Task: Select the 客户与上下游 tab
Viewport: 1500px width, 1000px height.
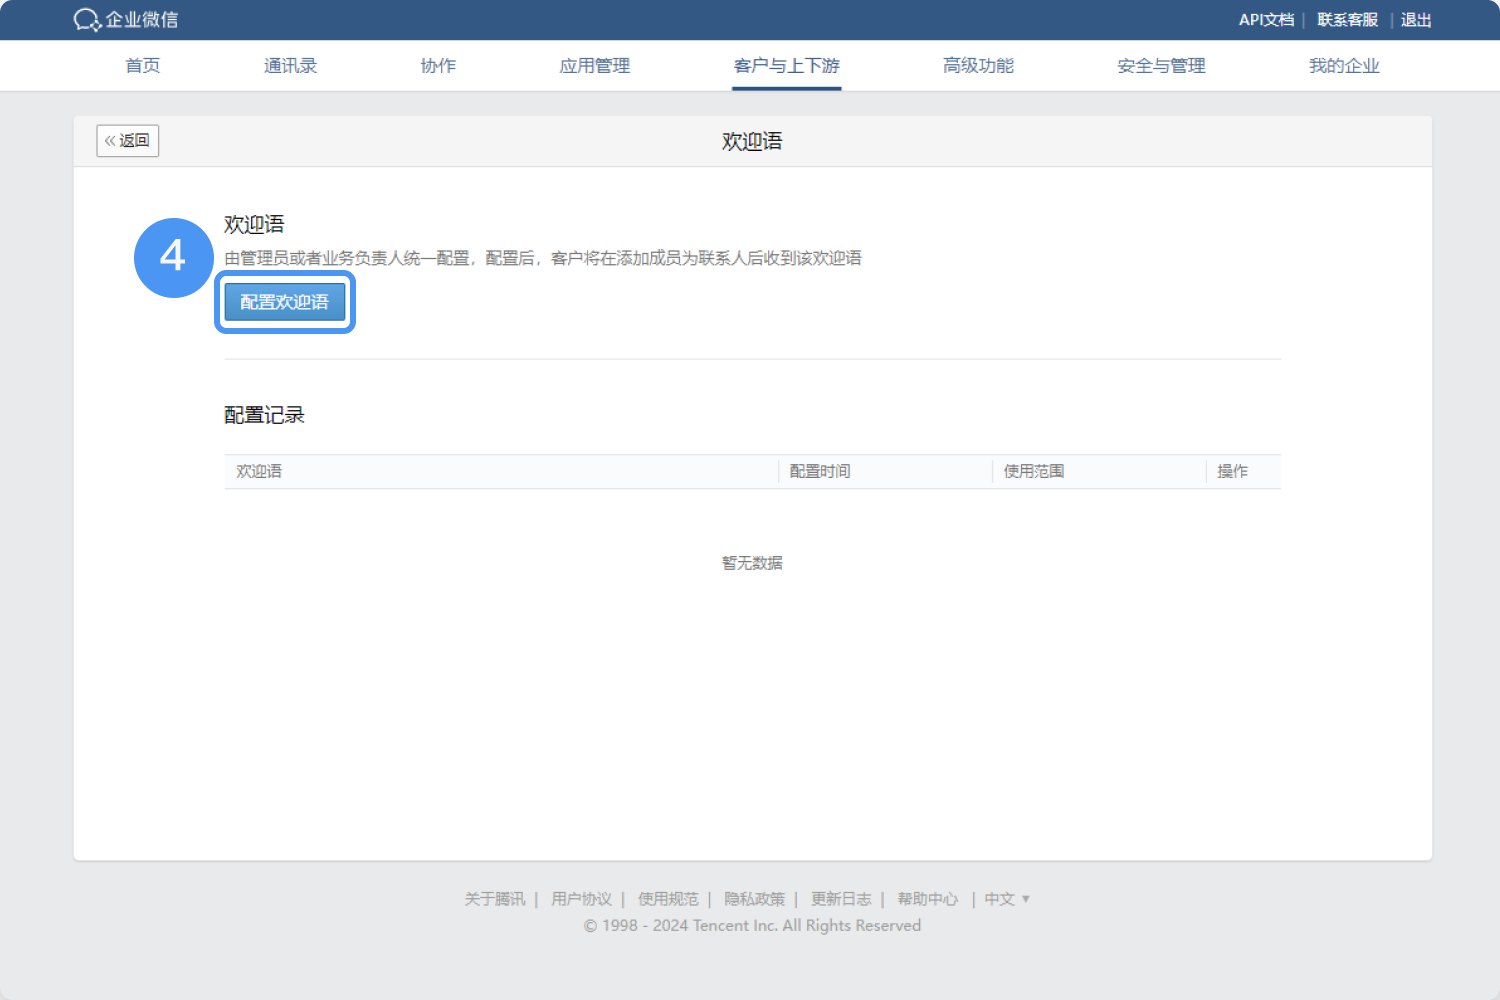Action: tap(786, 66)
